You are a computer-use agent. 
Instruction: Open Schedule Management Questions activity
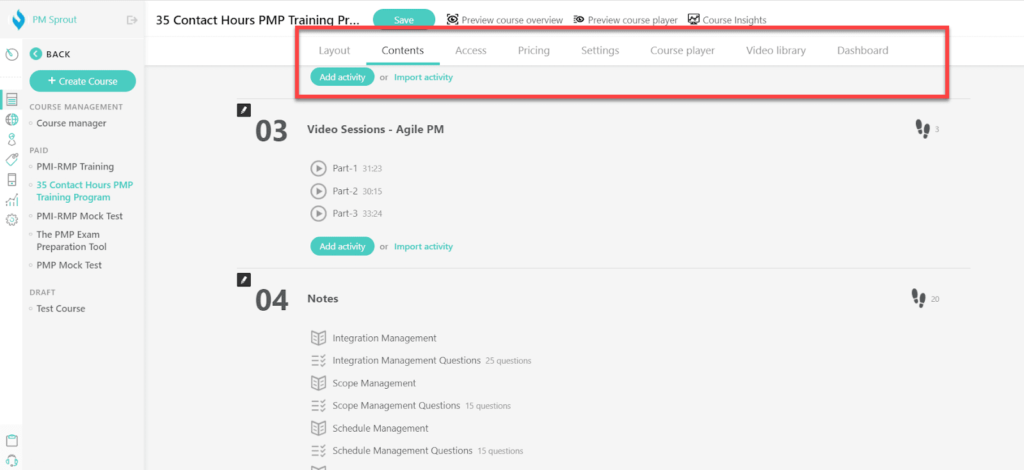(x=402, y=450)
